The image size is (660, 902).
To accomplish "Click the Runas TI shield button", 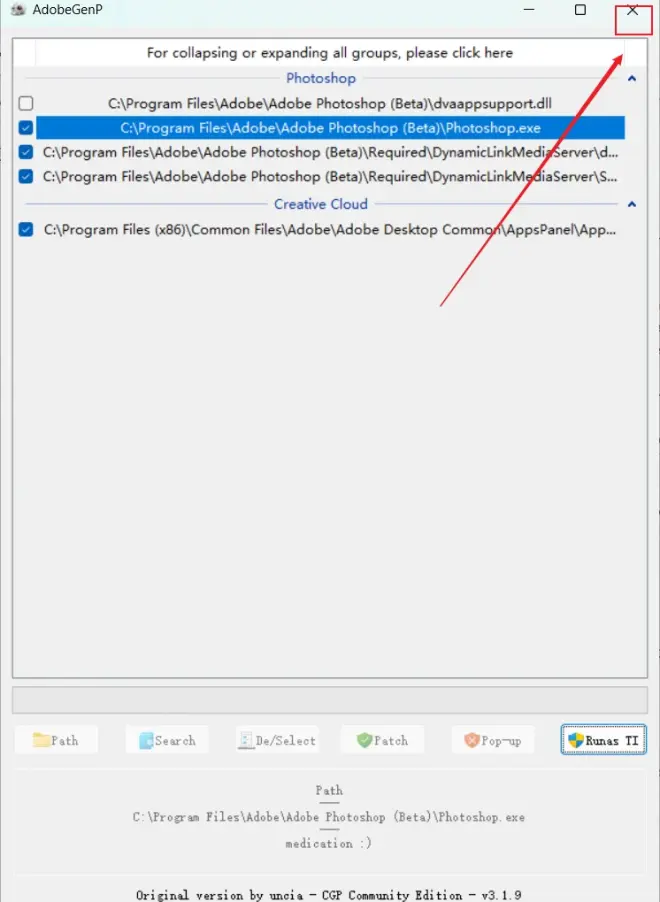I will click(x=604, y=740).
